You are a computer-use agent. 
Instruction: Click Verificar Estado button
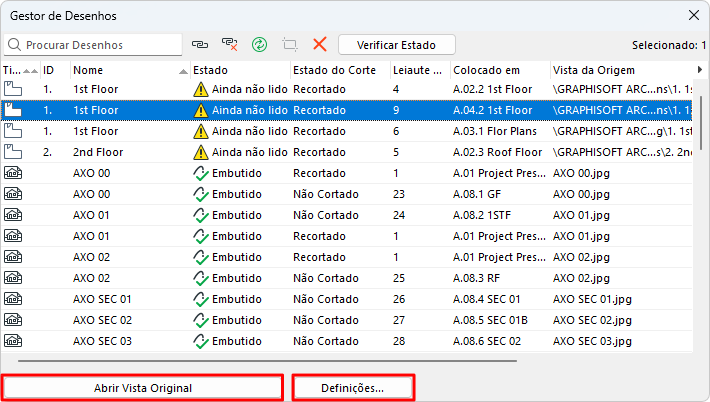click(397, 45)
